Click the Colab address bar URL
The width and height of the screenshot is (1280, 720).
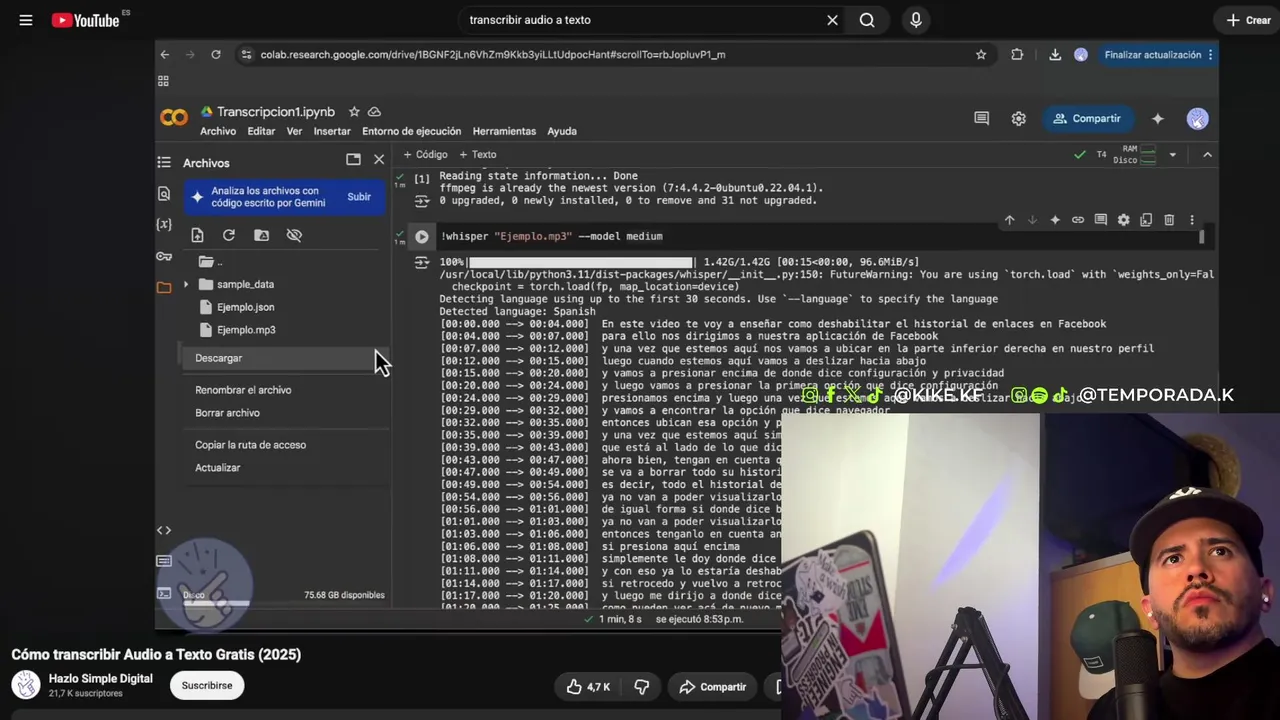coord(493,55)
